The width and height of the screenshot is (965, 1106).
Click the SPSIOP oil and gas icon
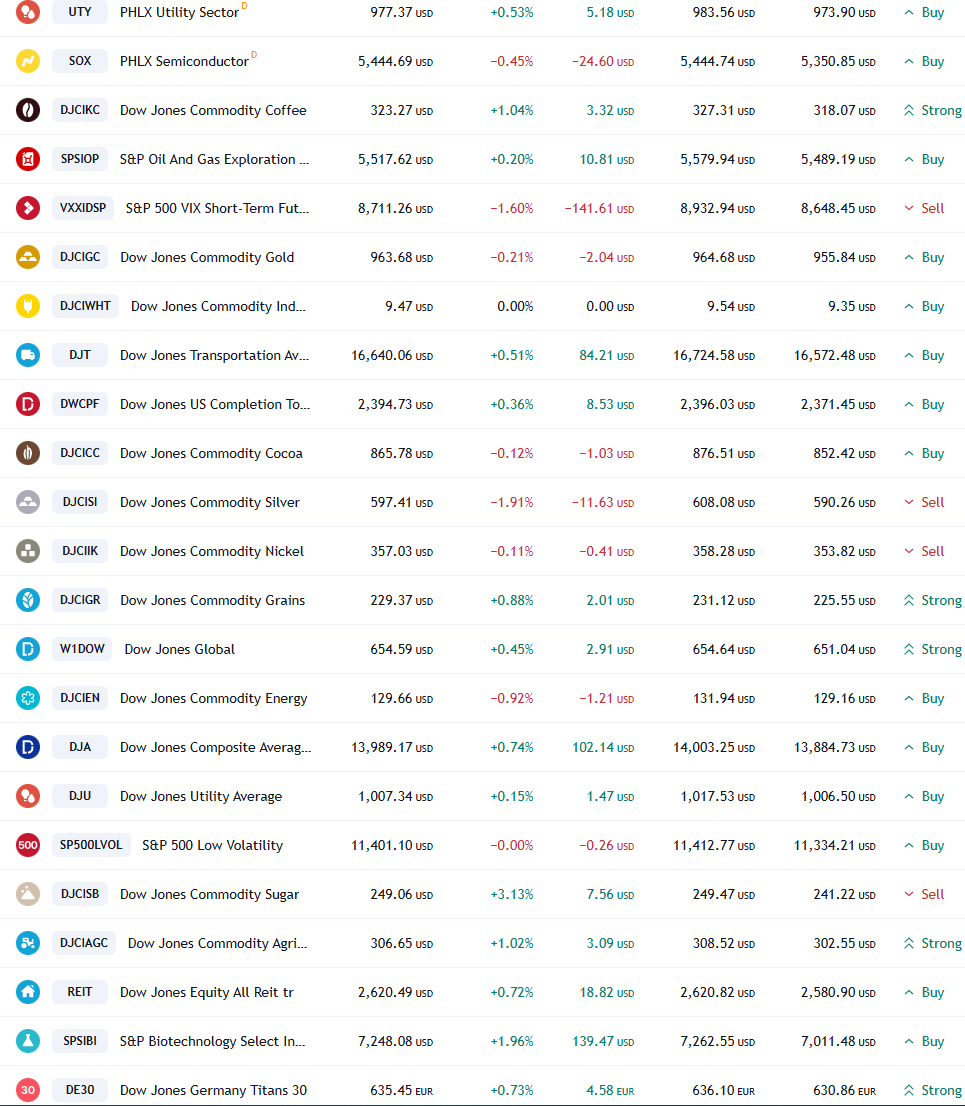click(x=28, y=159)
